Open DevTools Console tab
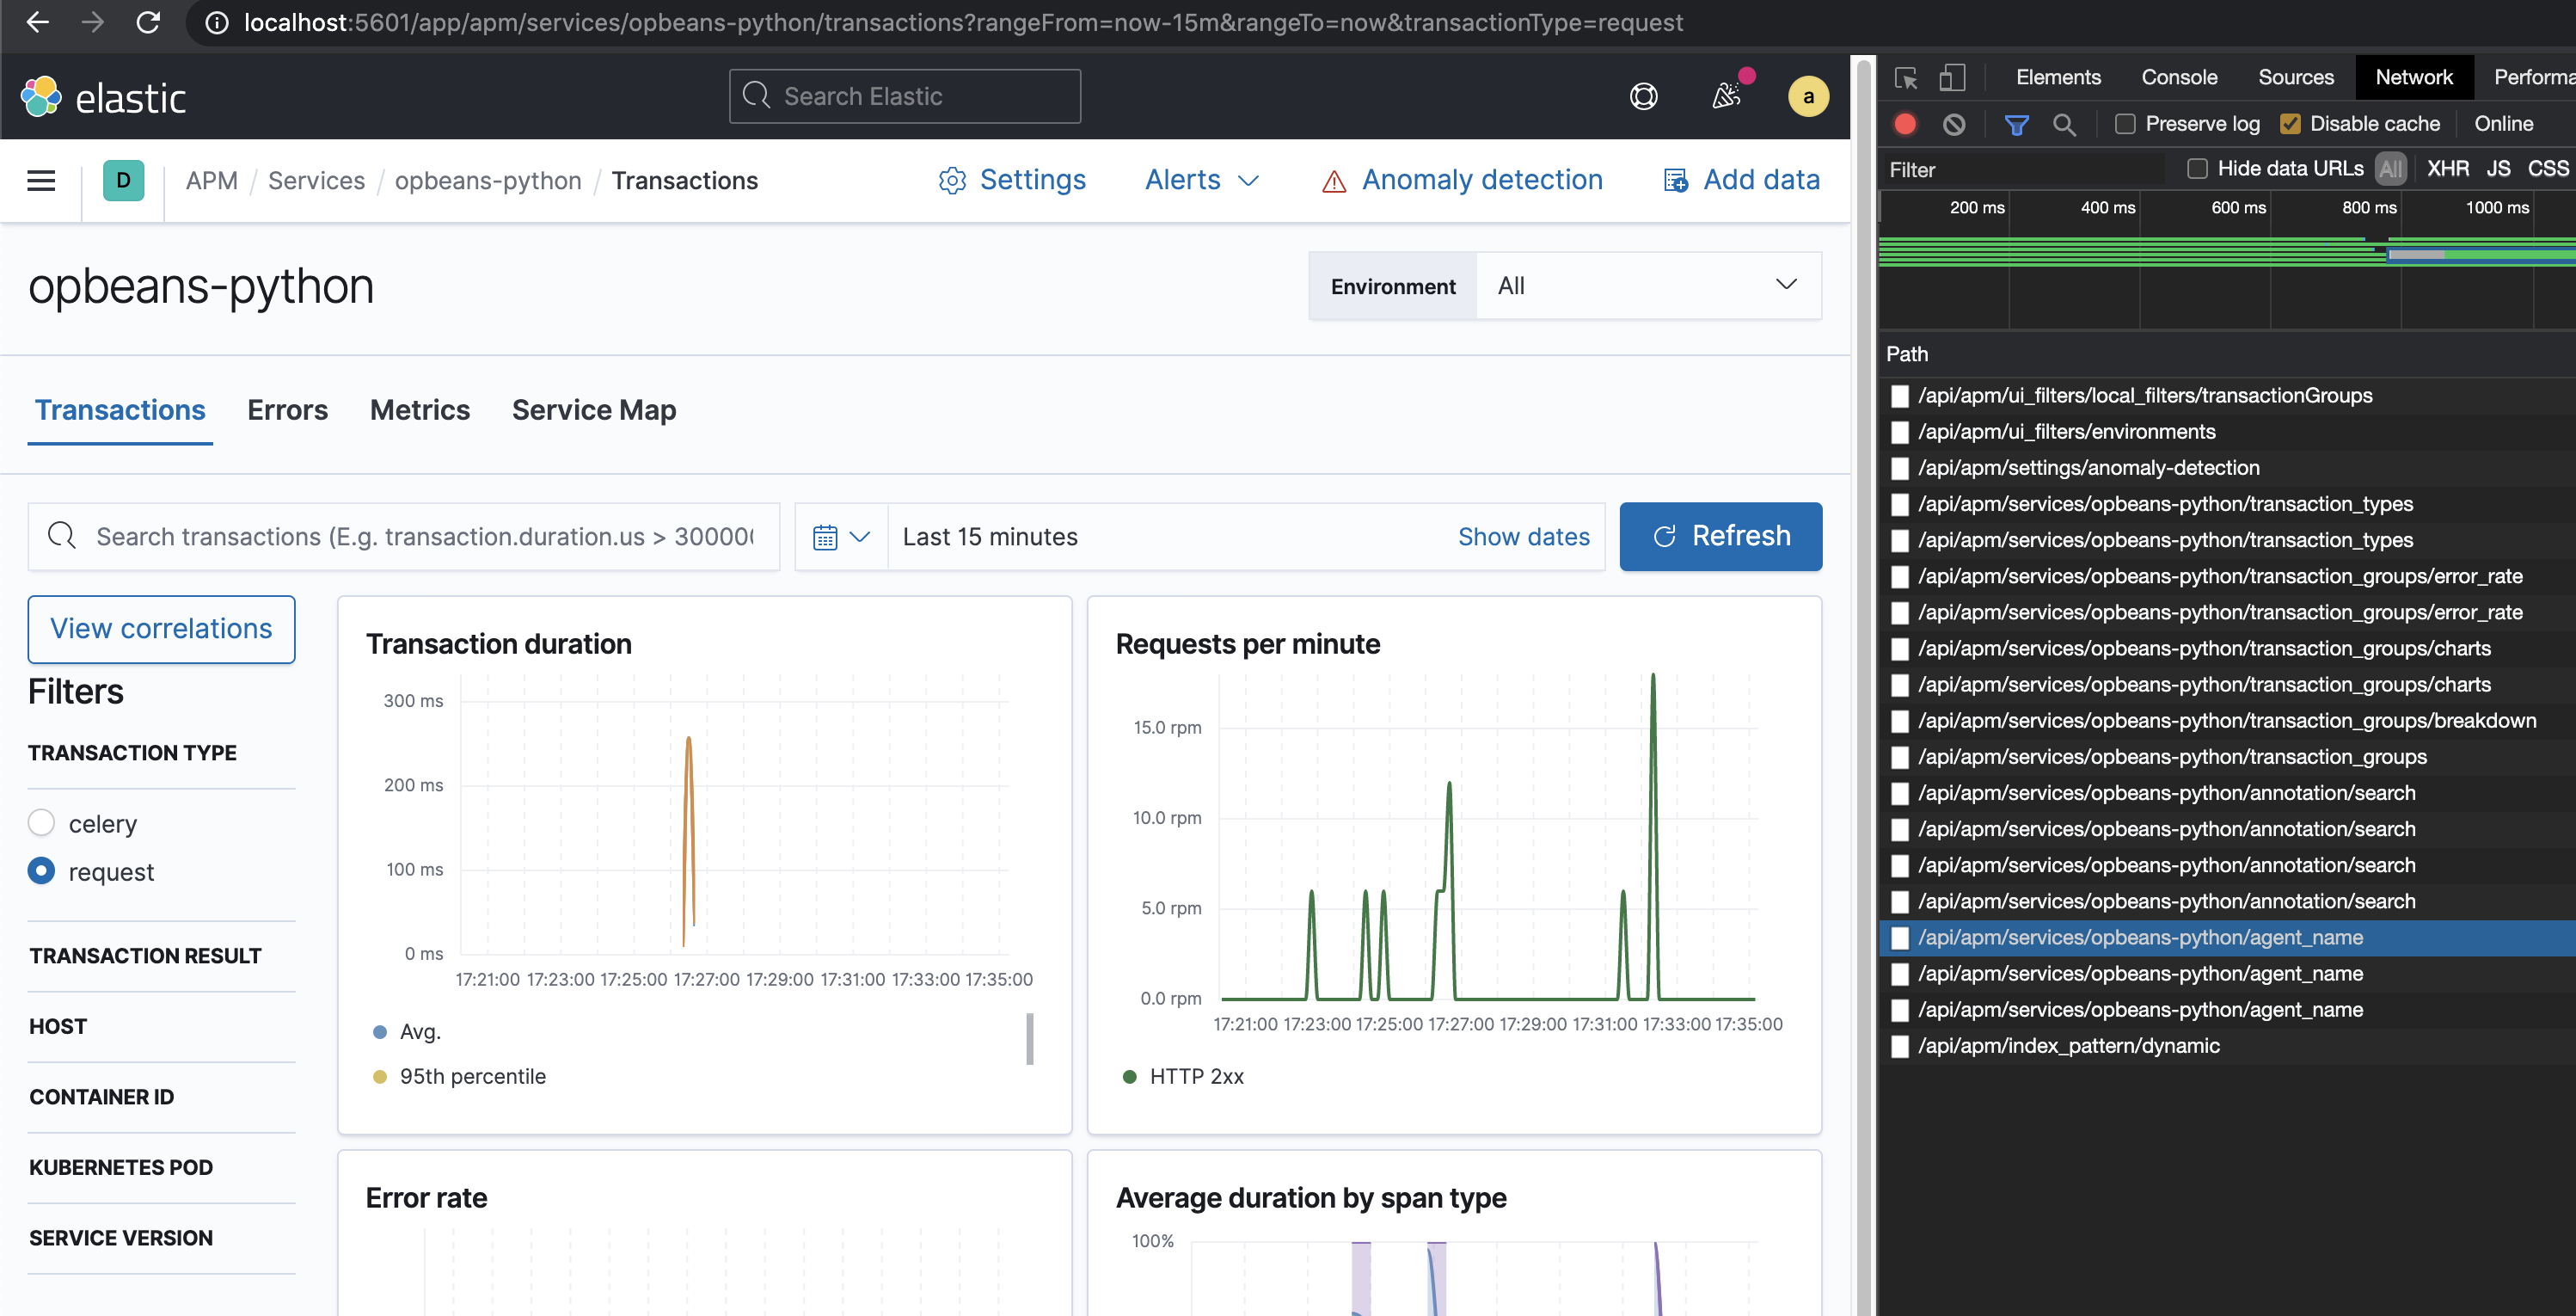 2179,77
